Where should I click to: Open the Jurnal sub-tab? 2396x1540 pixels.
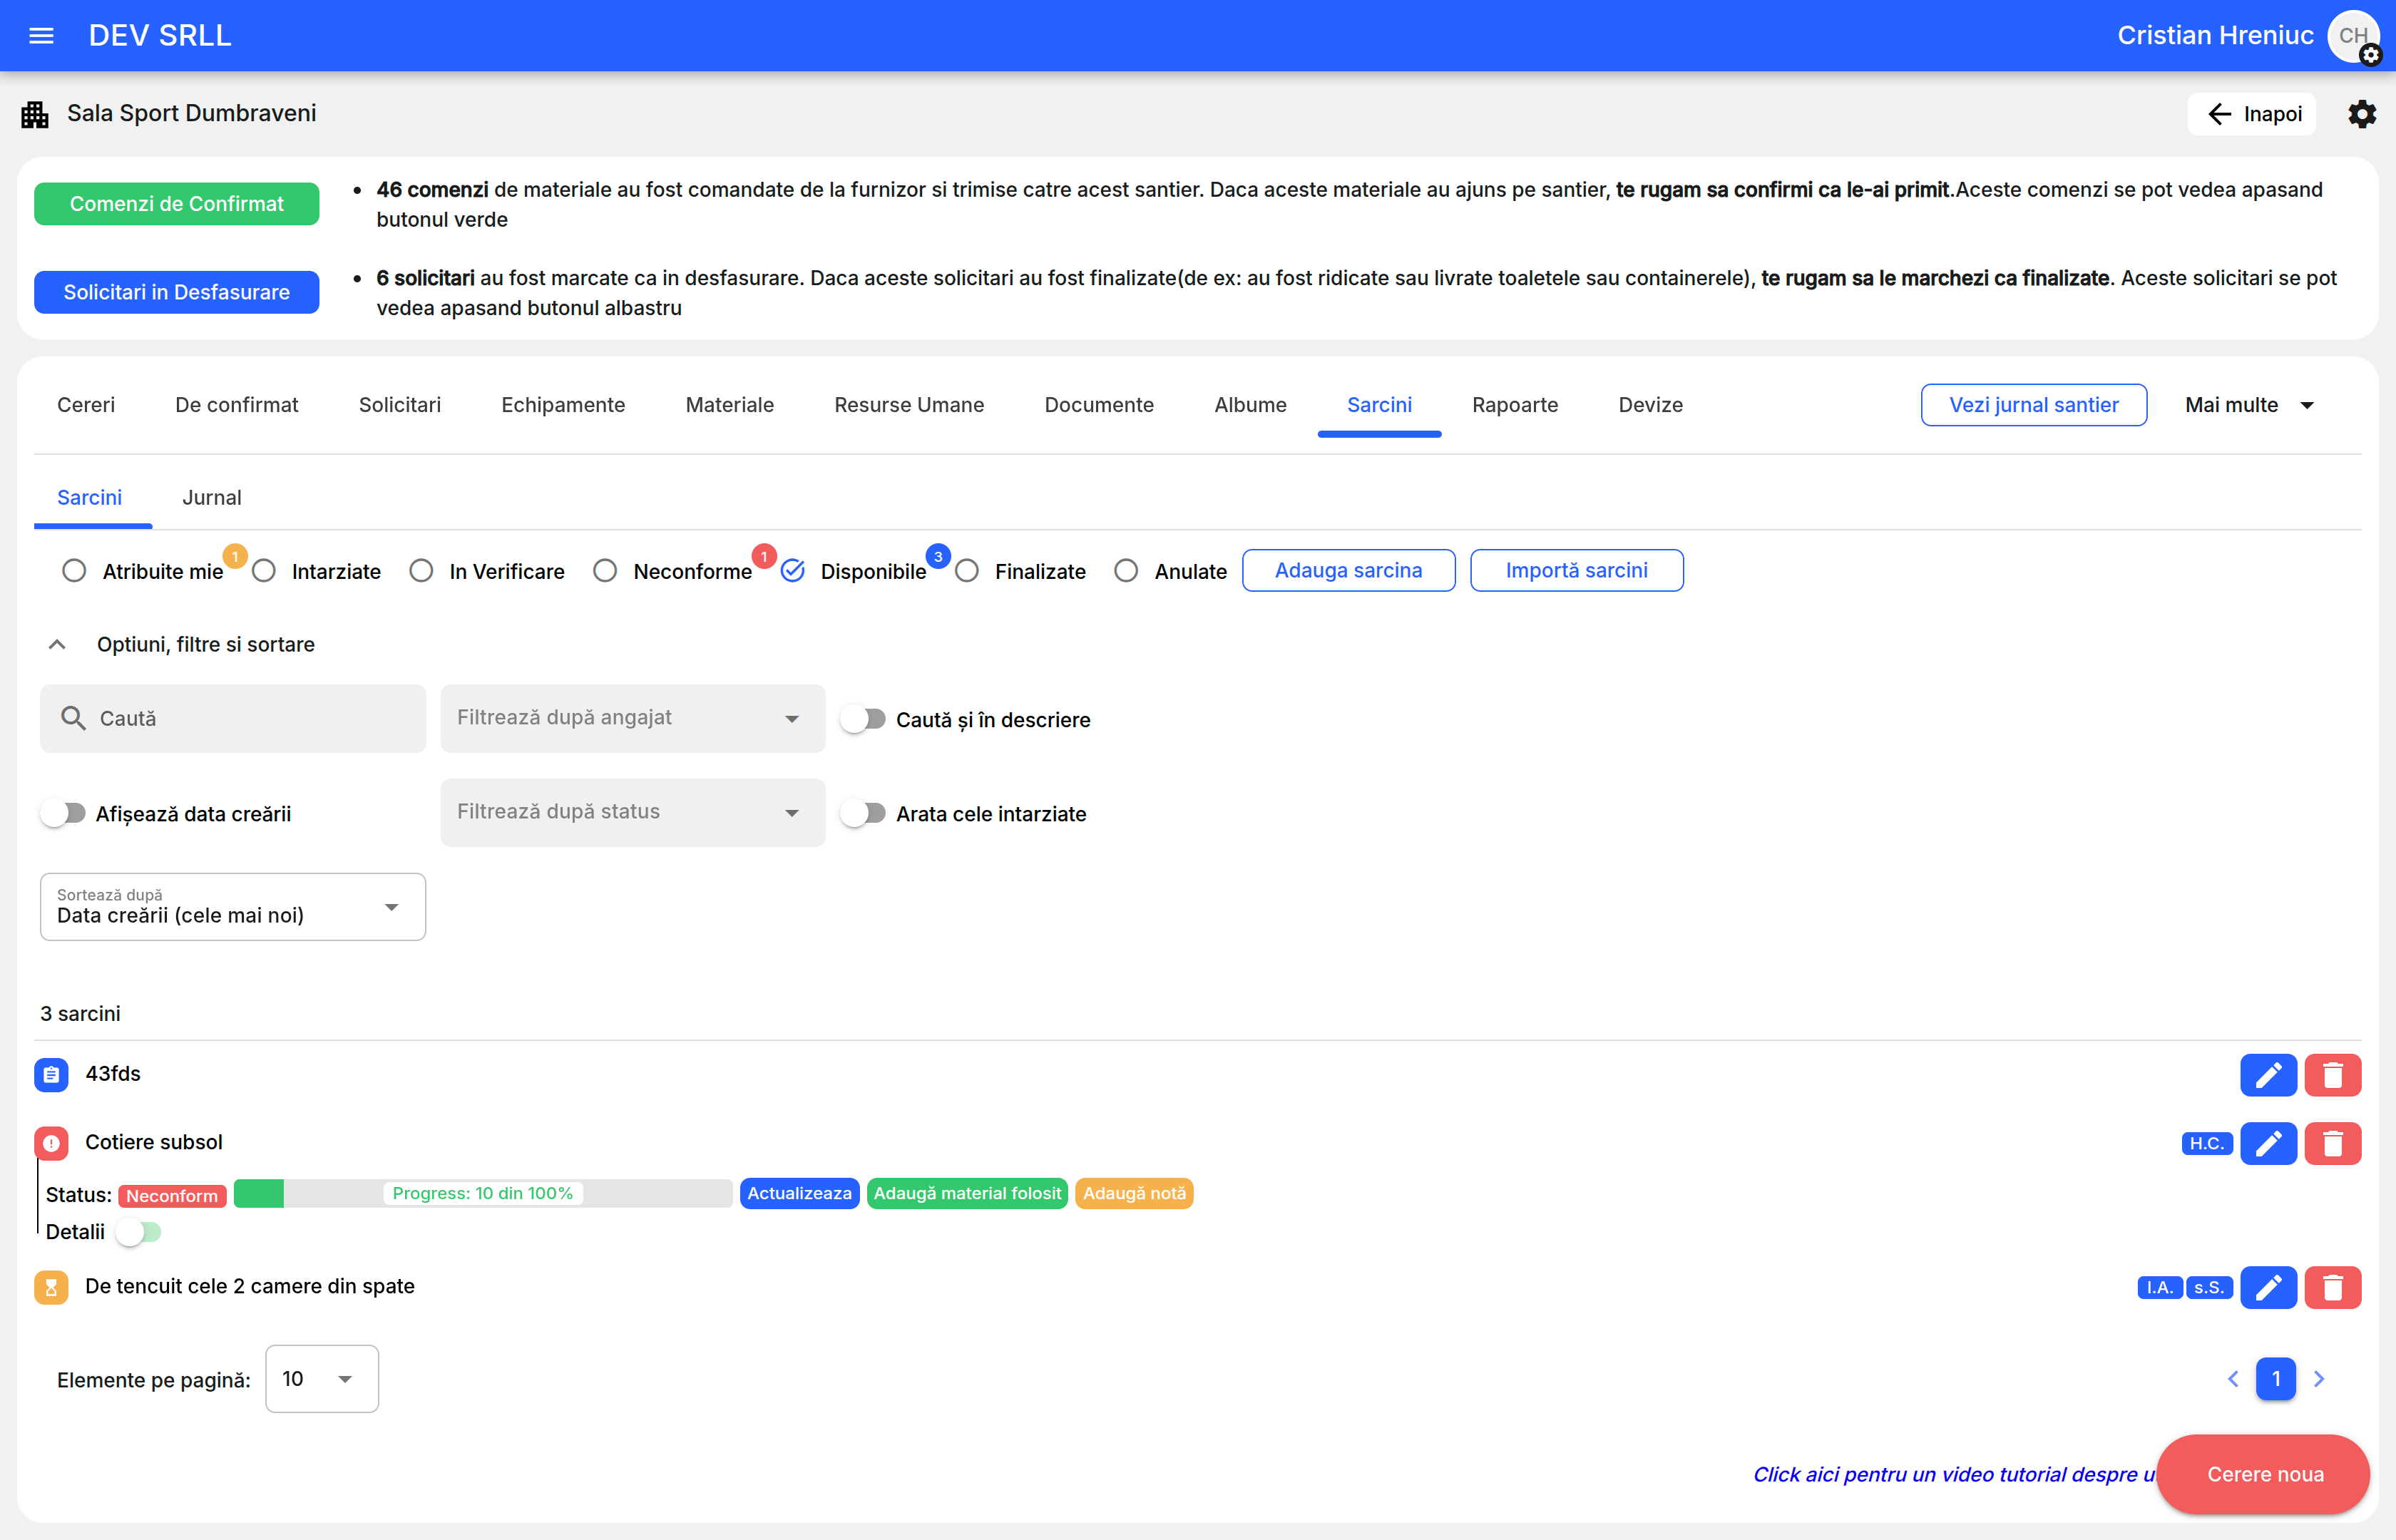(x=211, y=498)
